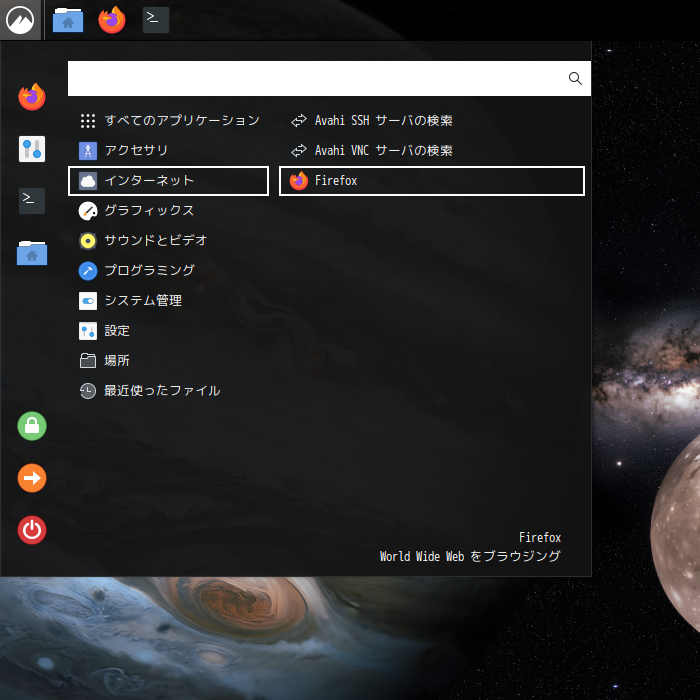Screen dimensions: 700x700
Task: Launch Avahi SSH サーバの検索
Action: click(432, 121)
